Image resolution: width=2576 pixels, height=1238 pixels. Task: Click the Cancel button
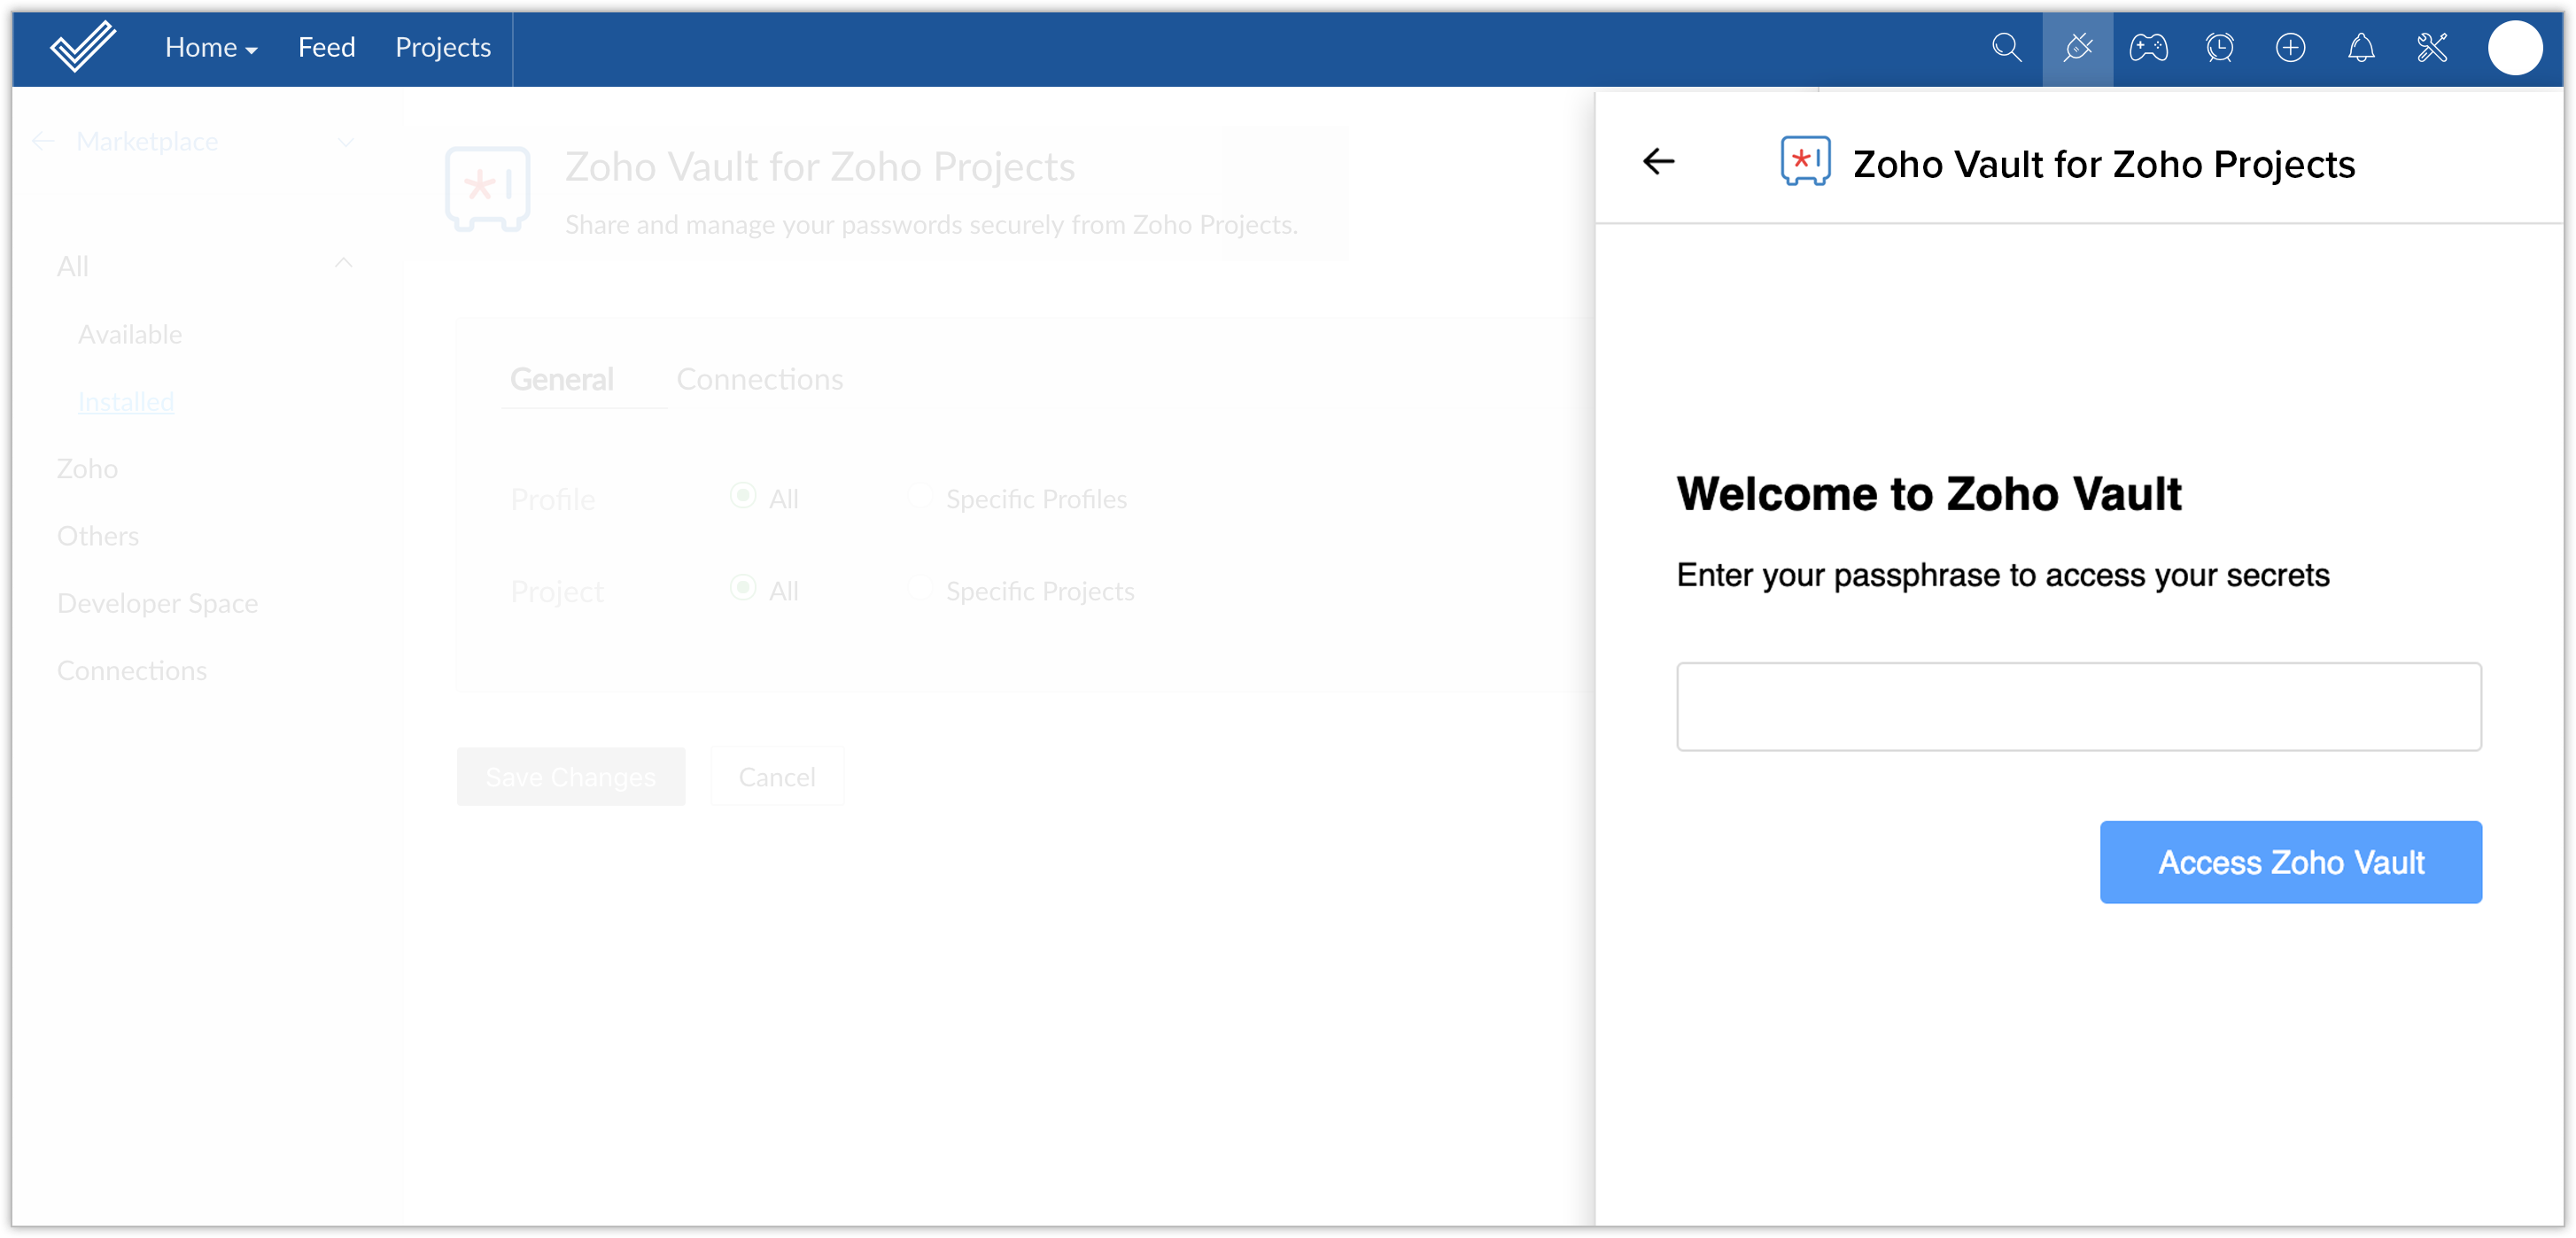[x=777, y=777]
